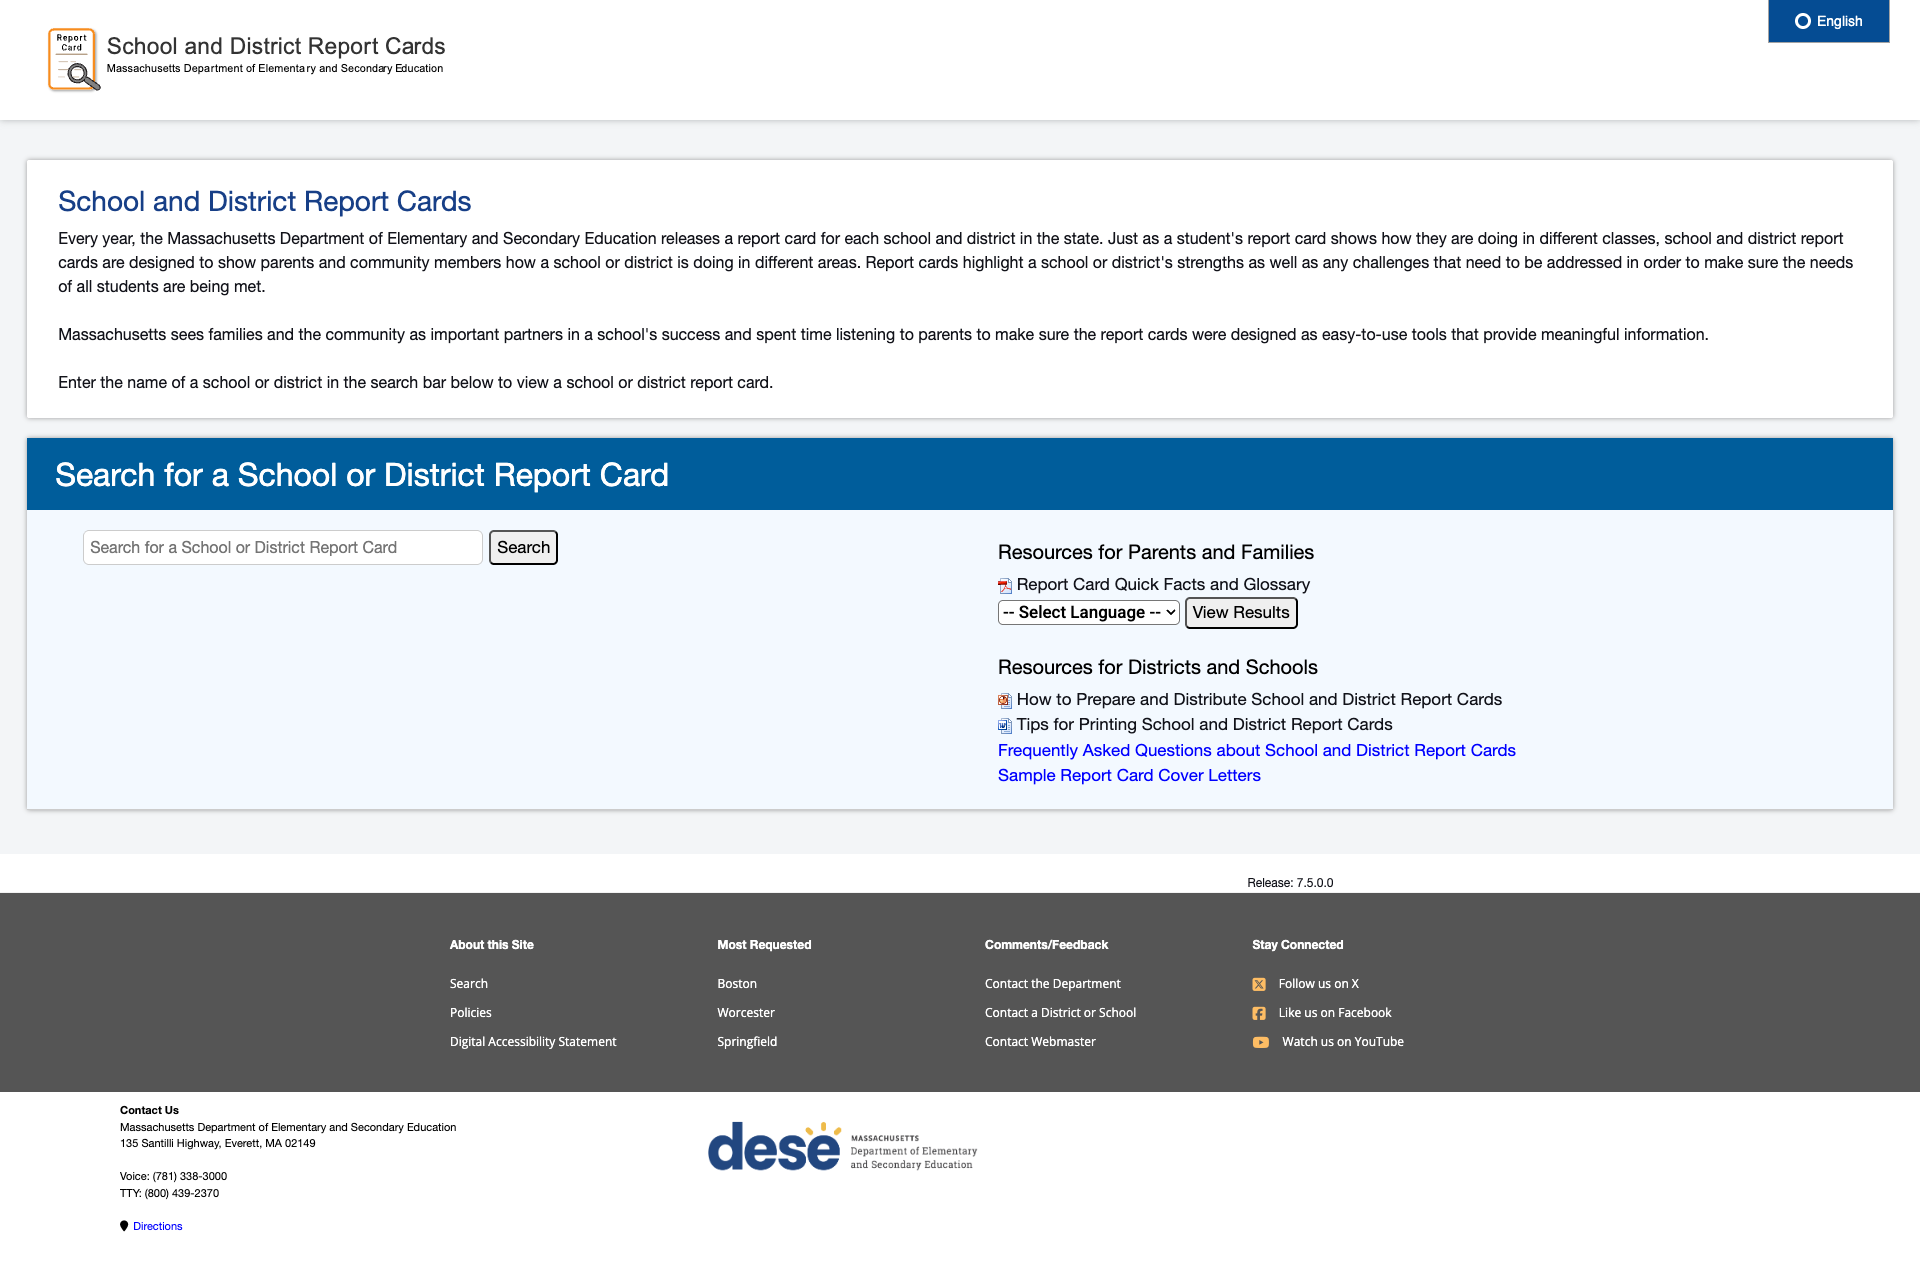Click the TTY: (800) 439-2370 text
Viewport: 1920px width, 1281px height.
click(x=169, y=1193)
